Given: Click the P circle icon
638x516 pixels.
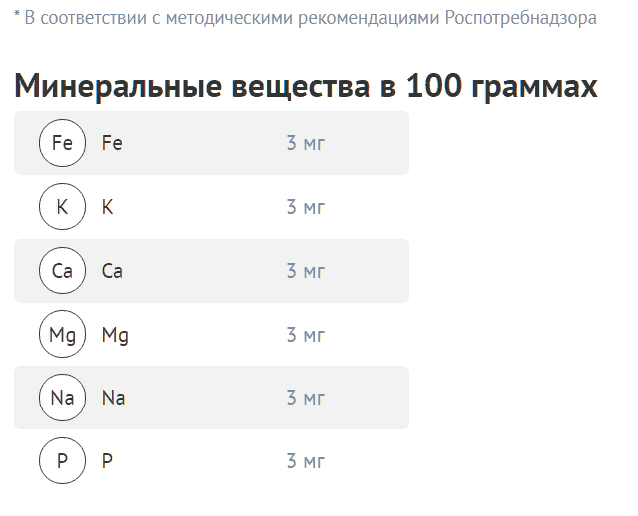Looking at the screenshot, I should tap(62, 462).
